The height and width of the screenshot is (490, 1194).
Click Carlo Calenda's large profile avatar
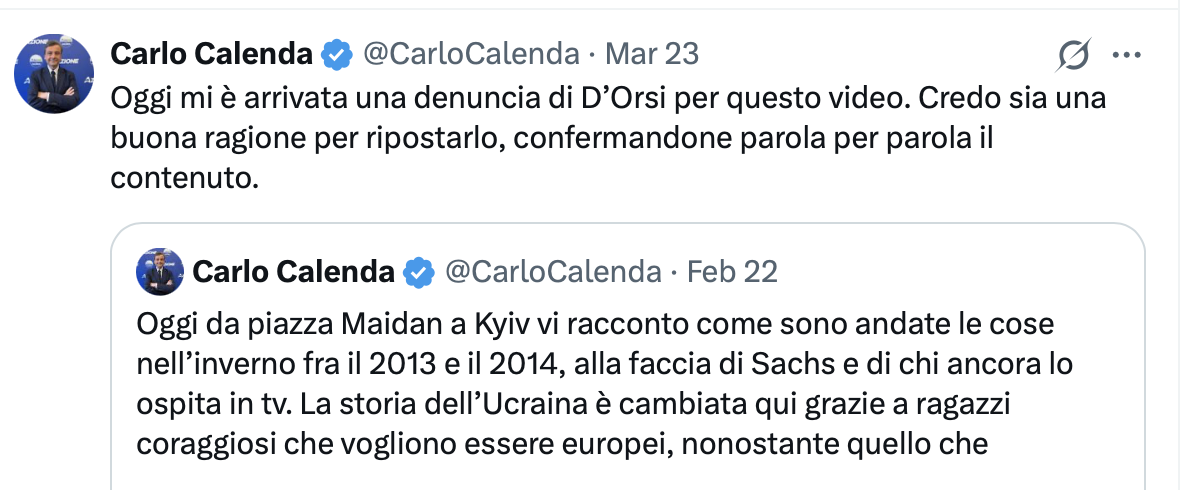[54, 73]
